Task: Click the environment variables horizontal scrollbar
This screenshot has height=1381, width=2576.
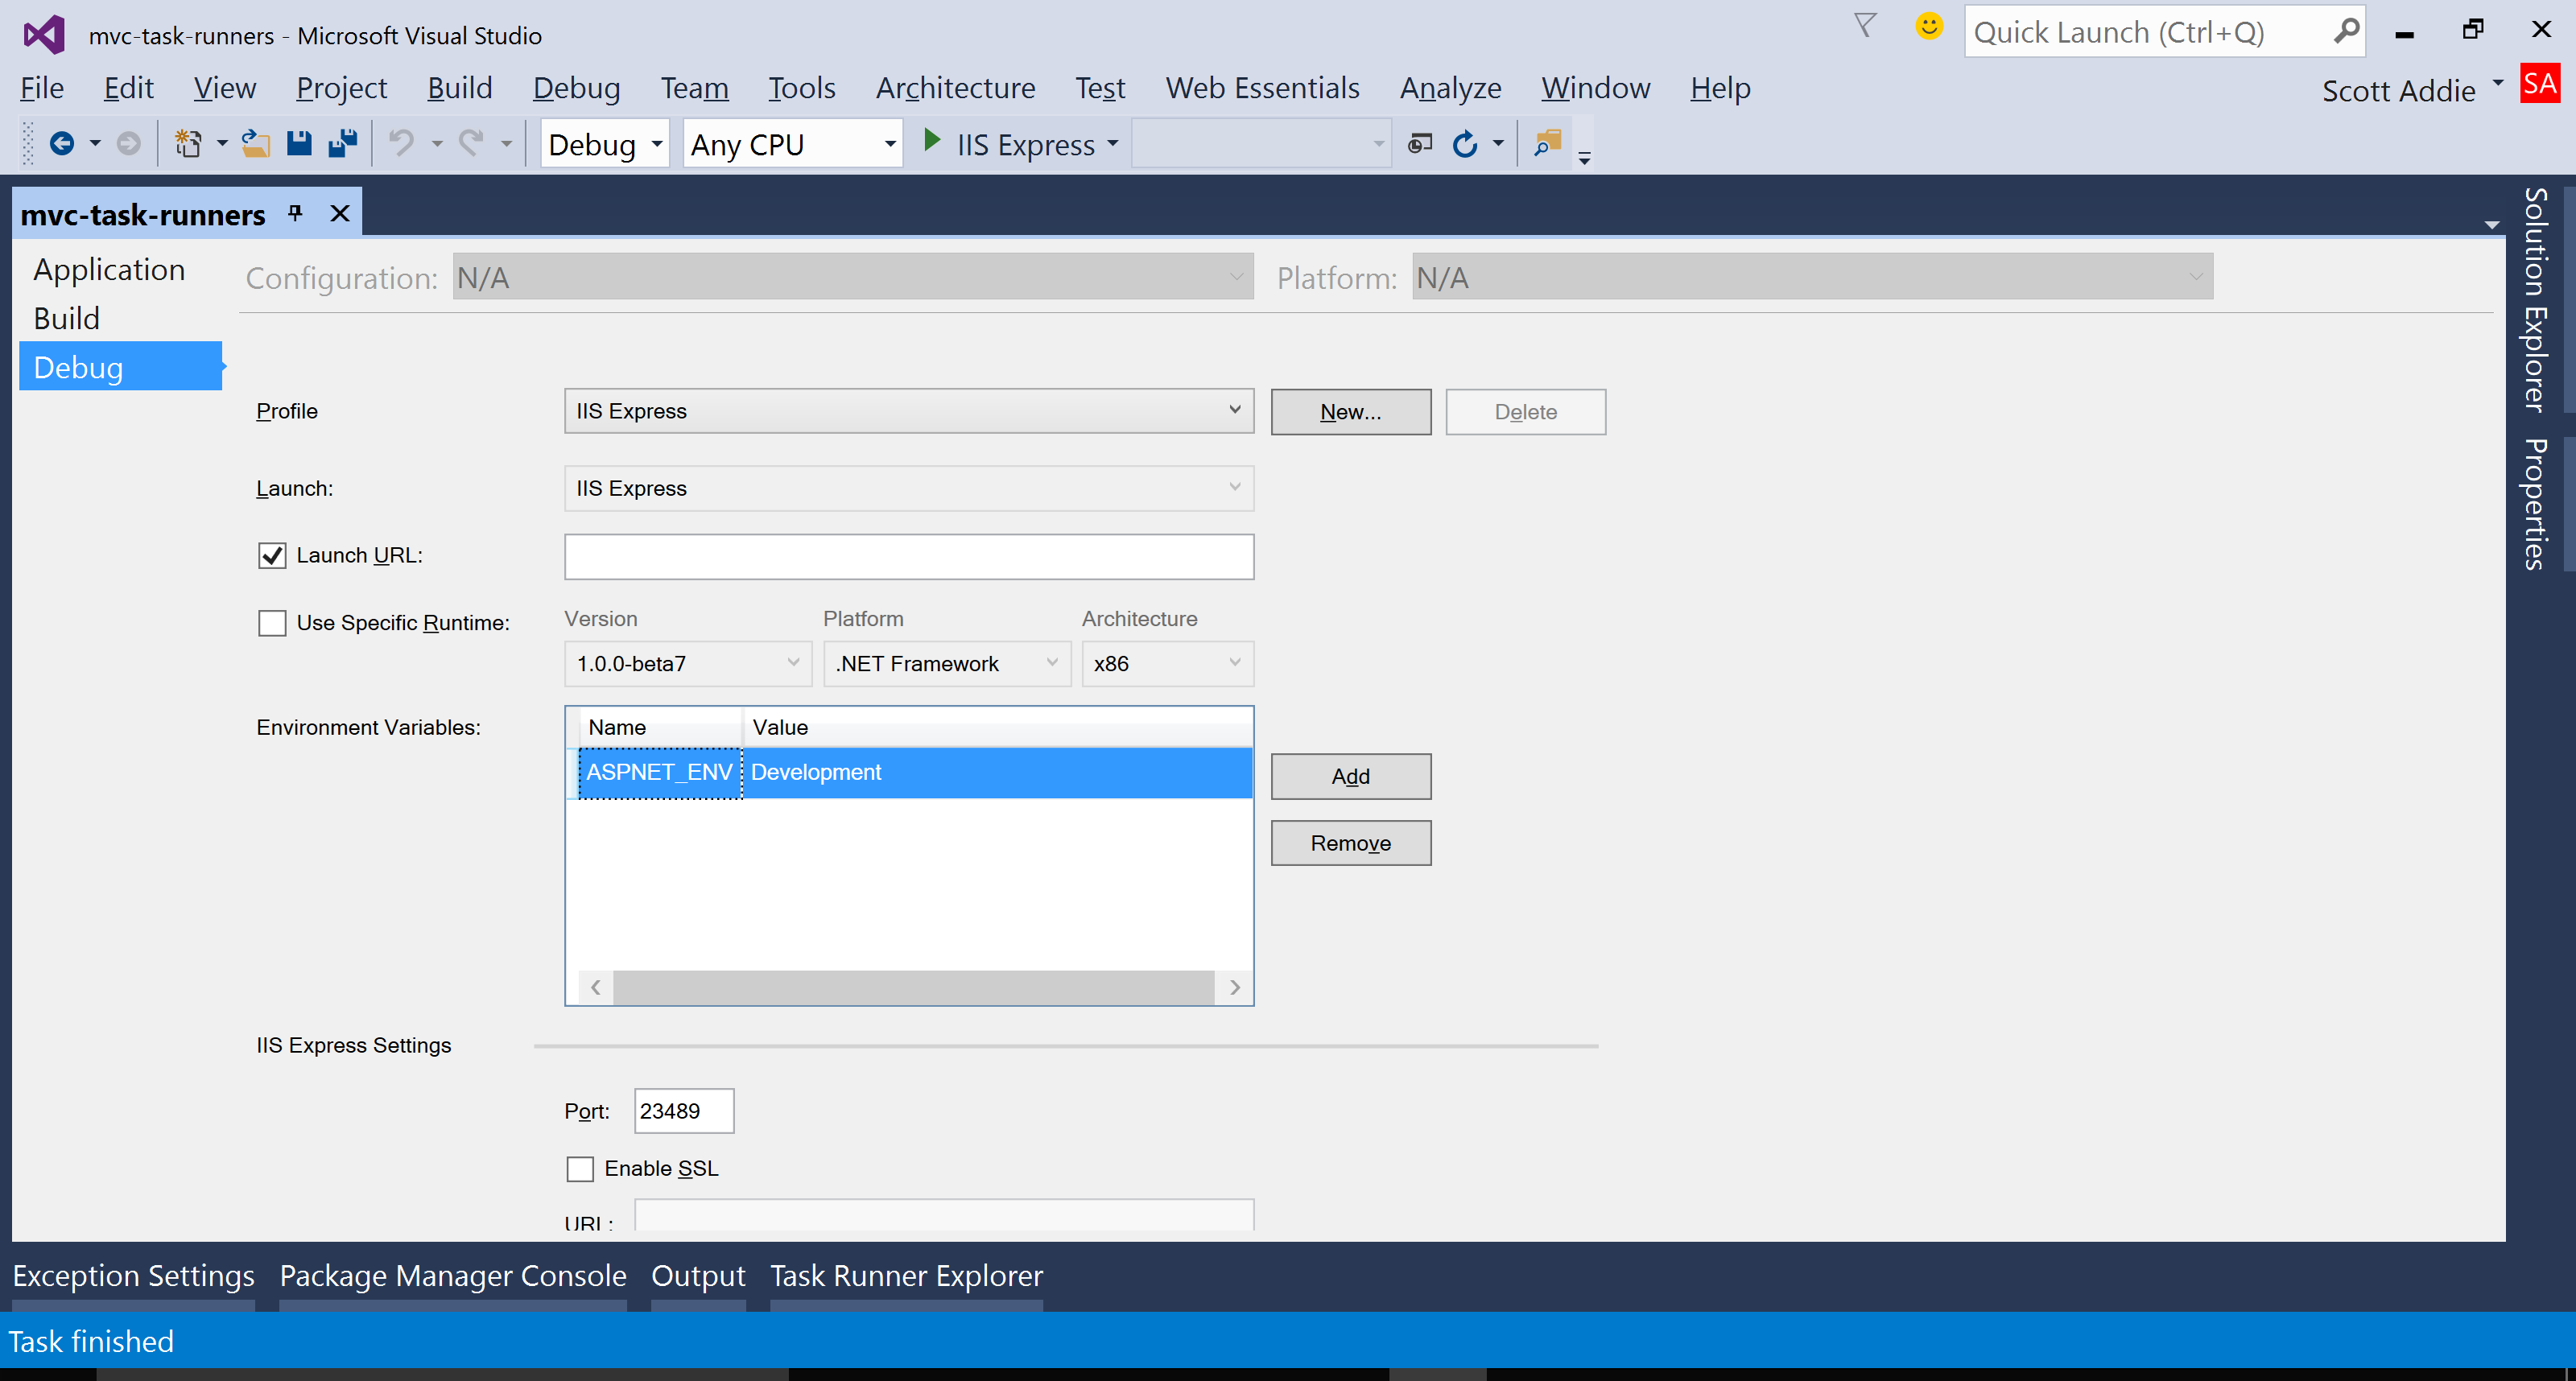Action: coord(913,988)
